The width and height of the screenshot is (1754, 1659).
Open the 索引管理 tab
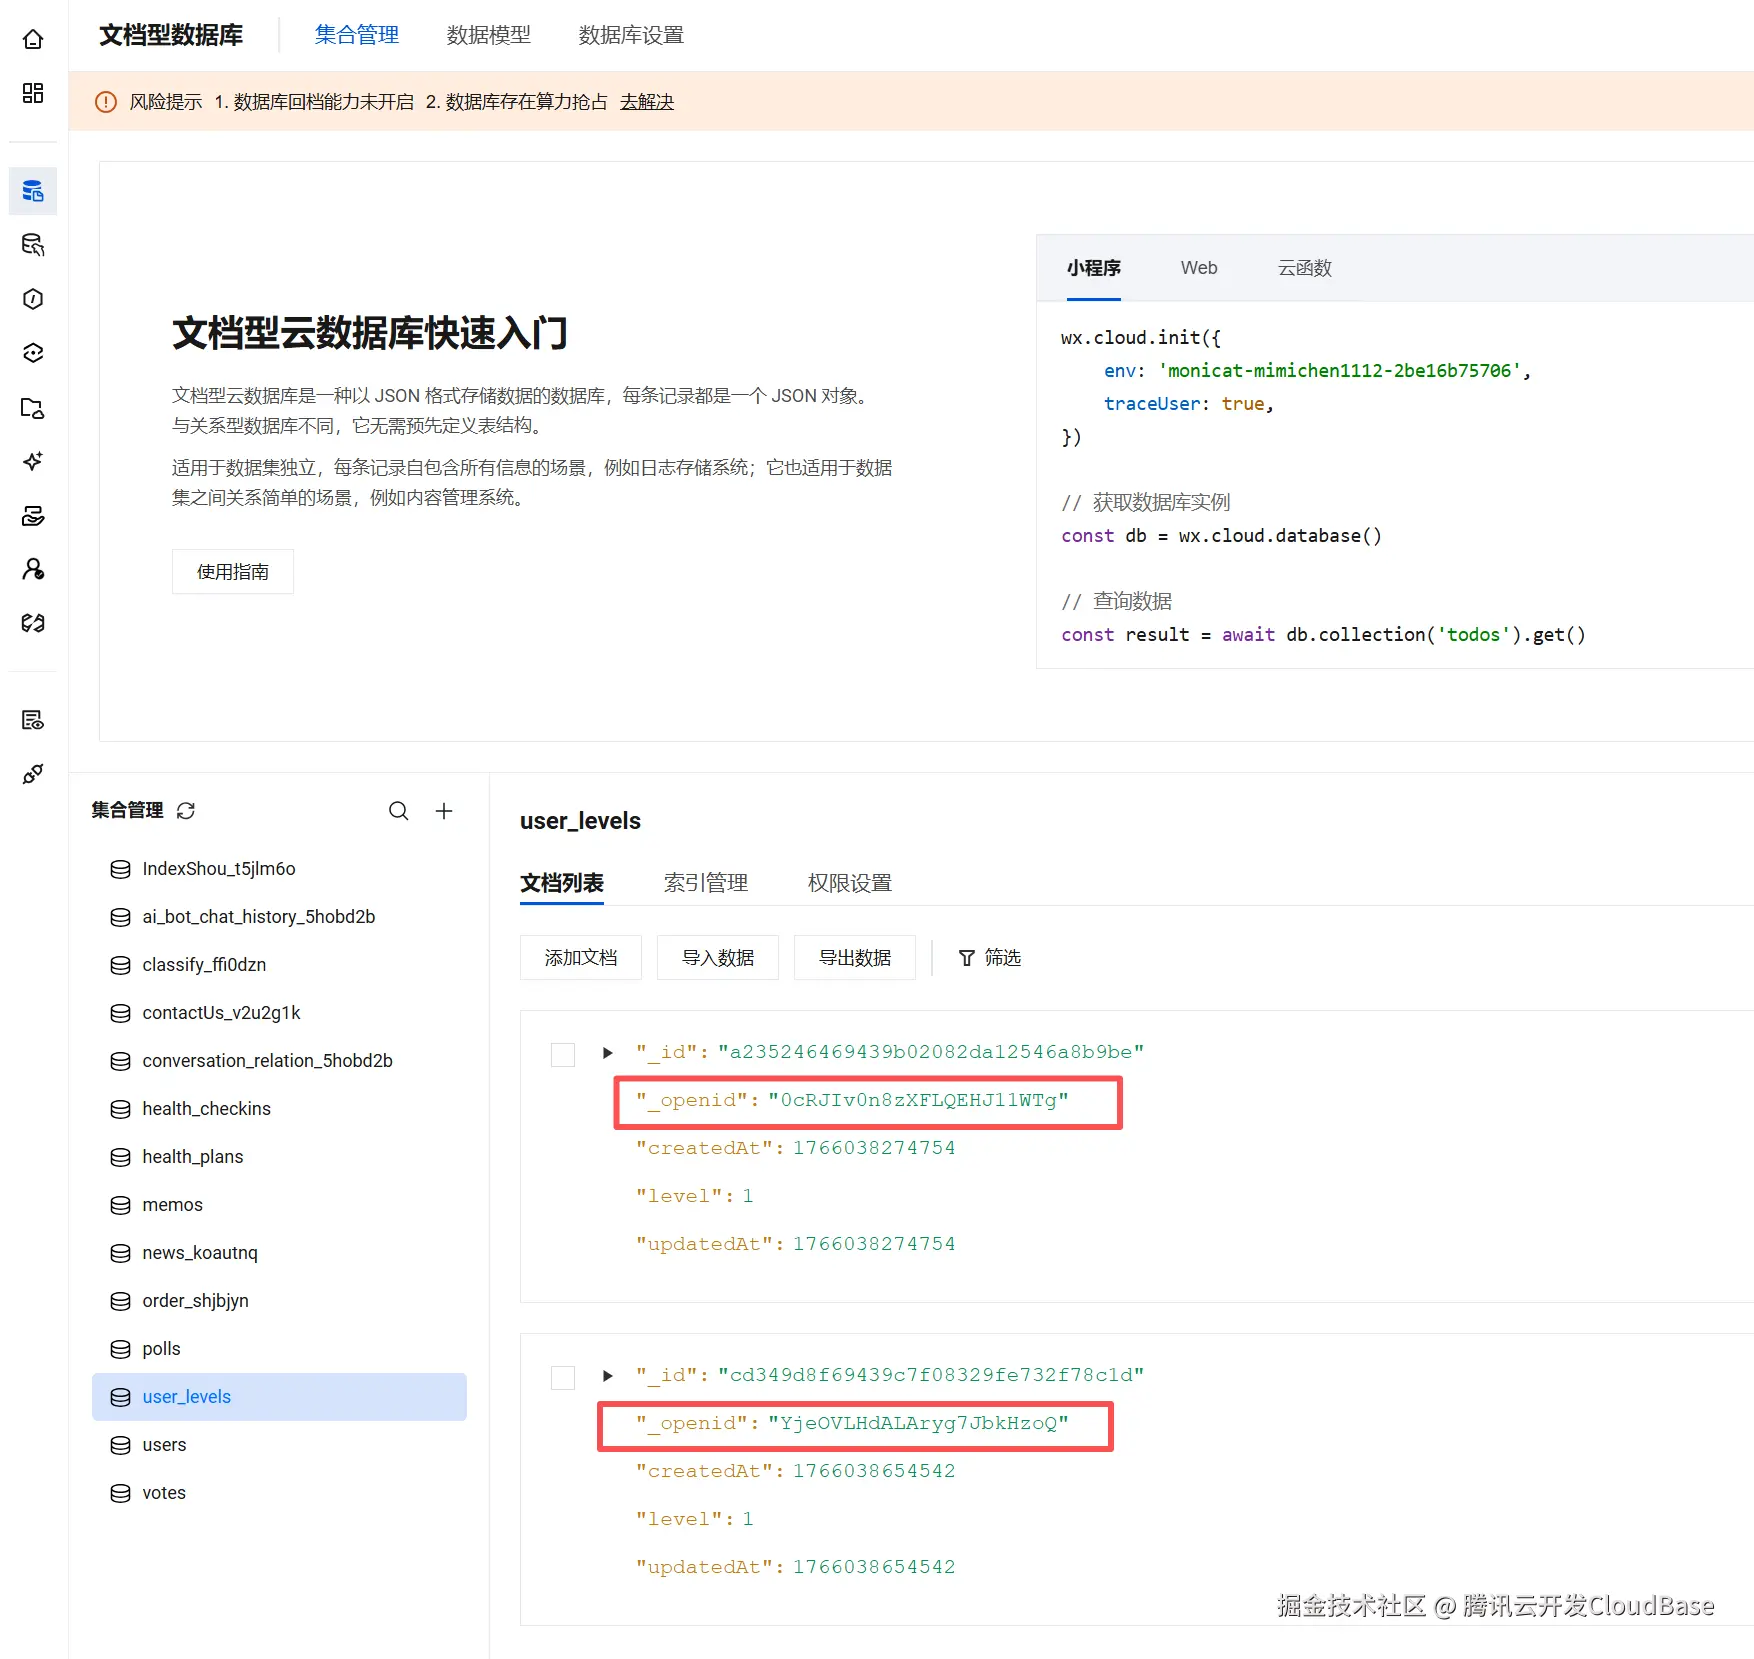point(705,883)
